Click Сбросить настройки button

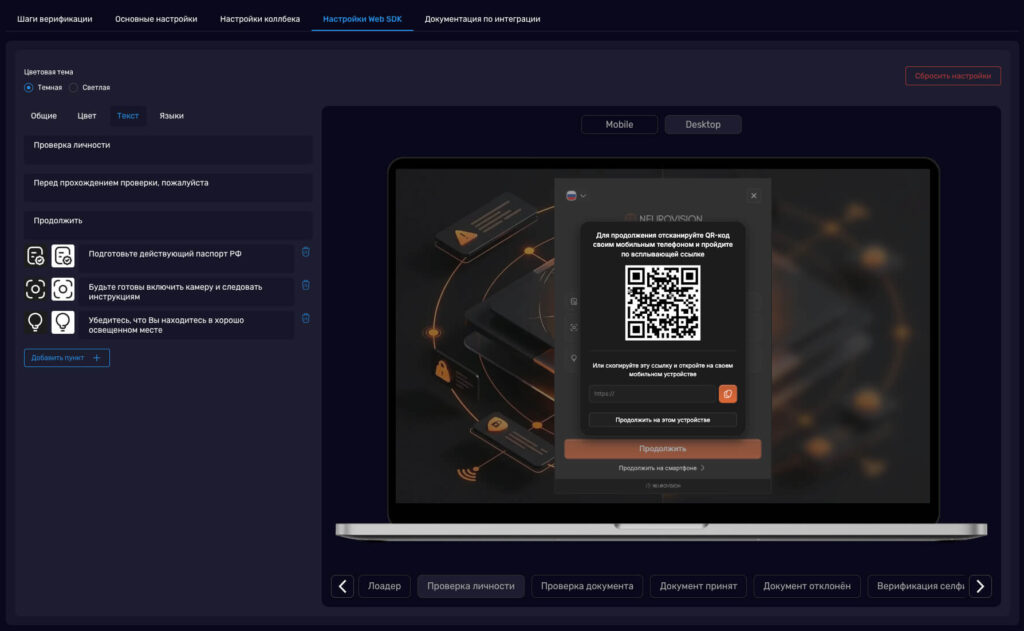point(953,76)
